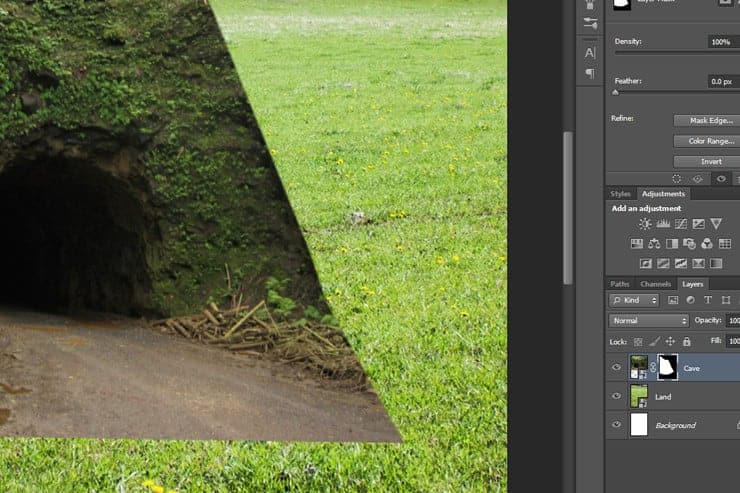Add a Brightness/Contrast adjustment (sun icon)
Viewport: 740px width, 493px height.
coord(645,224)
